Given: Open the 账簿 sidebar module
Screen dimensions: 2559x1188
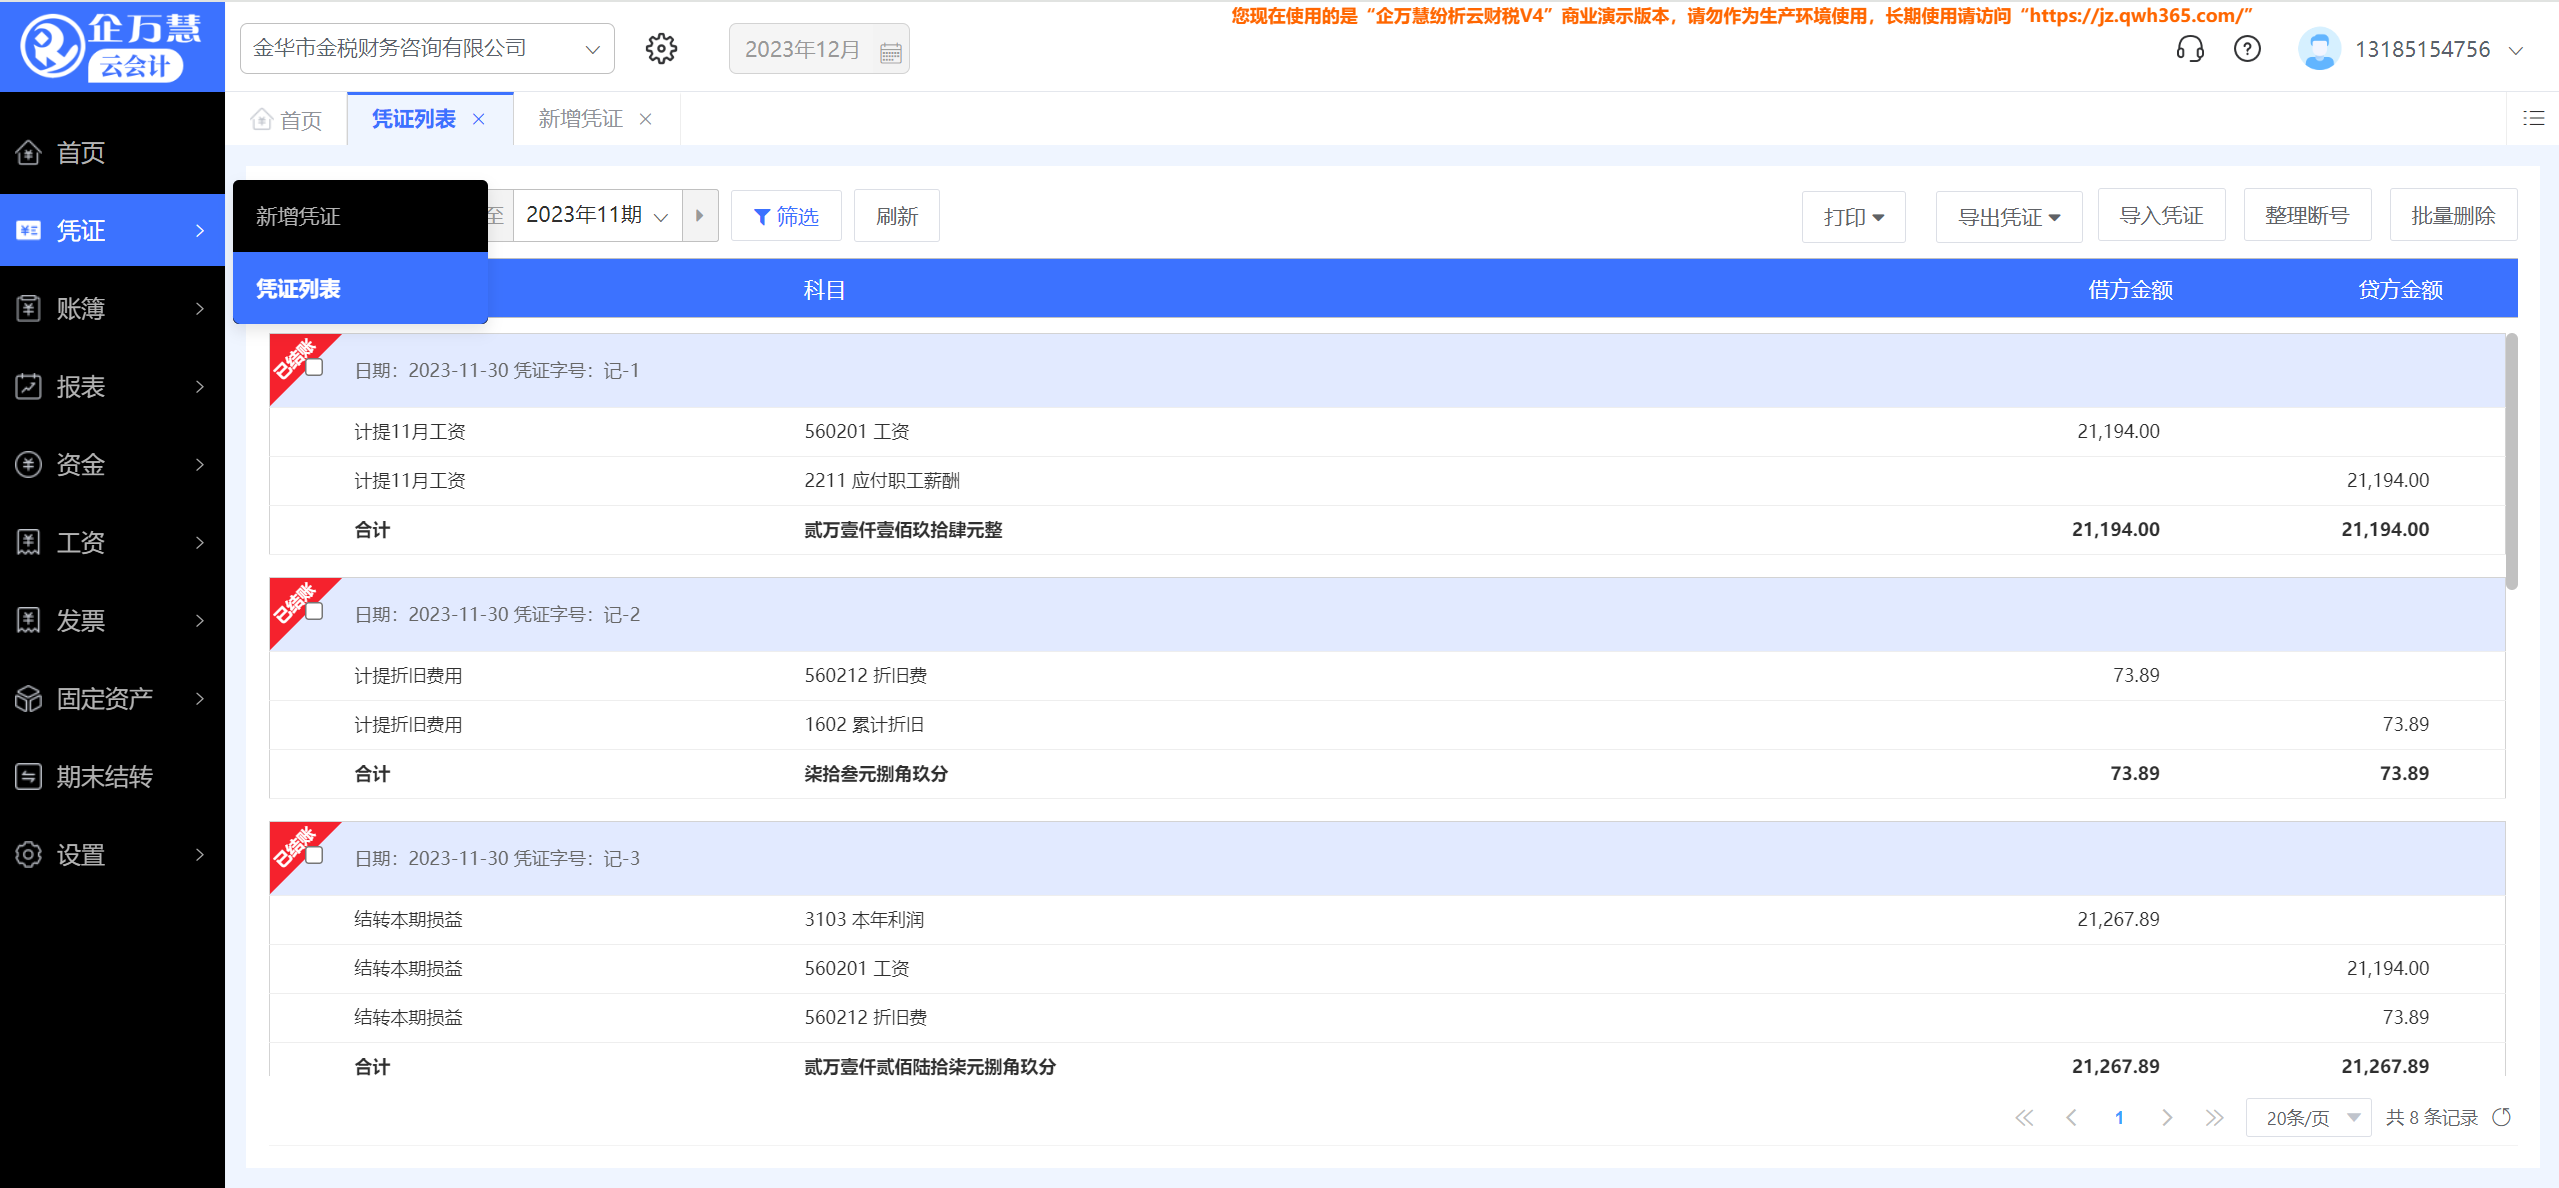Looking at the screenshot, I should point(80,308).
